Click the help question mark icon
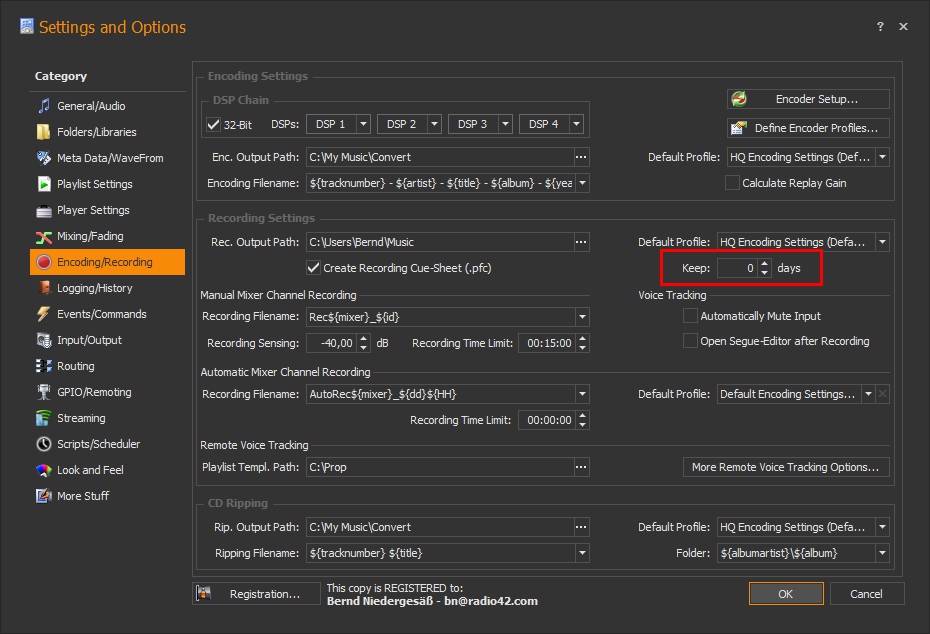930x634 pixels. click(x=880, y=26)
